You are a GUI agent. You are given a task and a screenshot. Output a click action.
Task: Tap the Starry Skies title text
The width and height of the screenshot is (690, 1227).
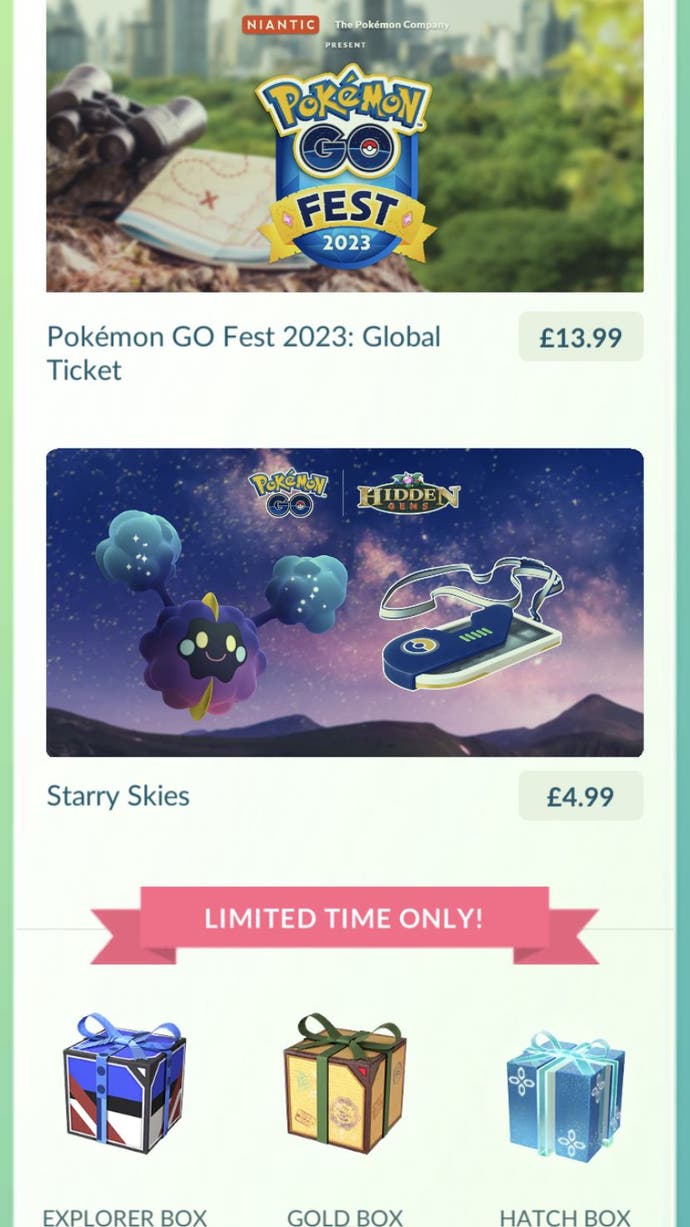pyautogui.click(x=118, y=796)
